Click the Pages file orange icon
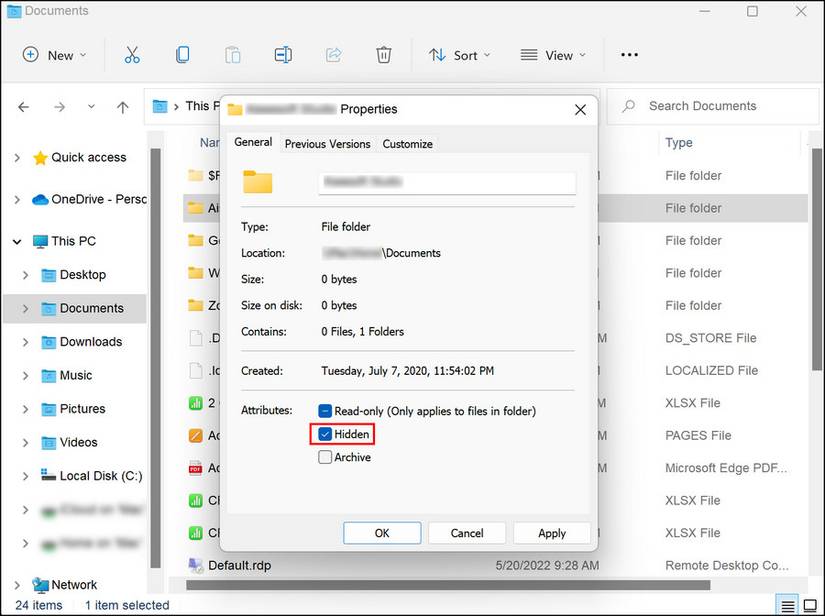The height and width of the screenshot is (616, 825). click(196, 436)
